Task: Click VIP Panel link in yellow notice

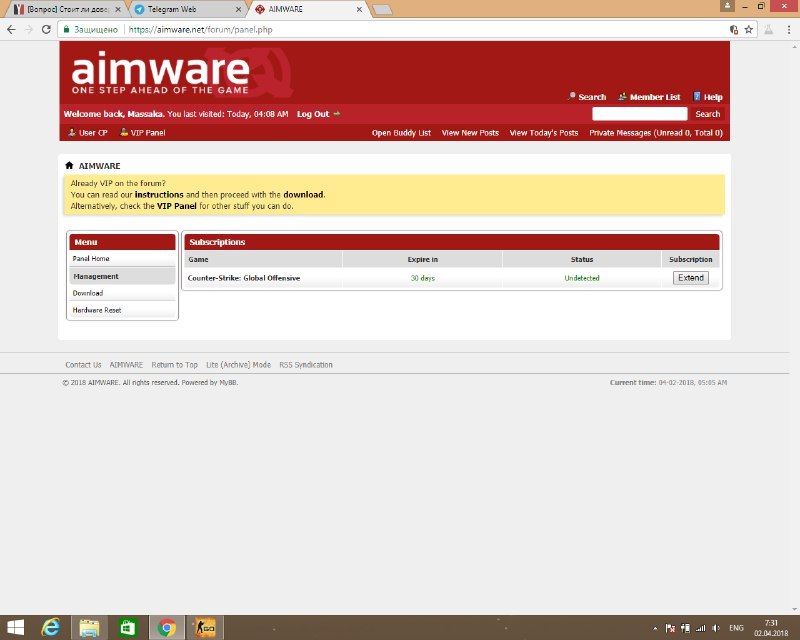Action: [x=177, y=206]
